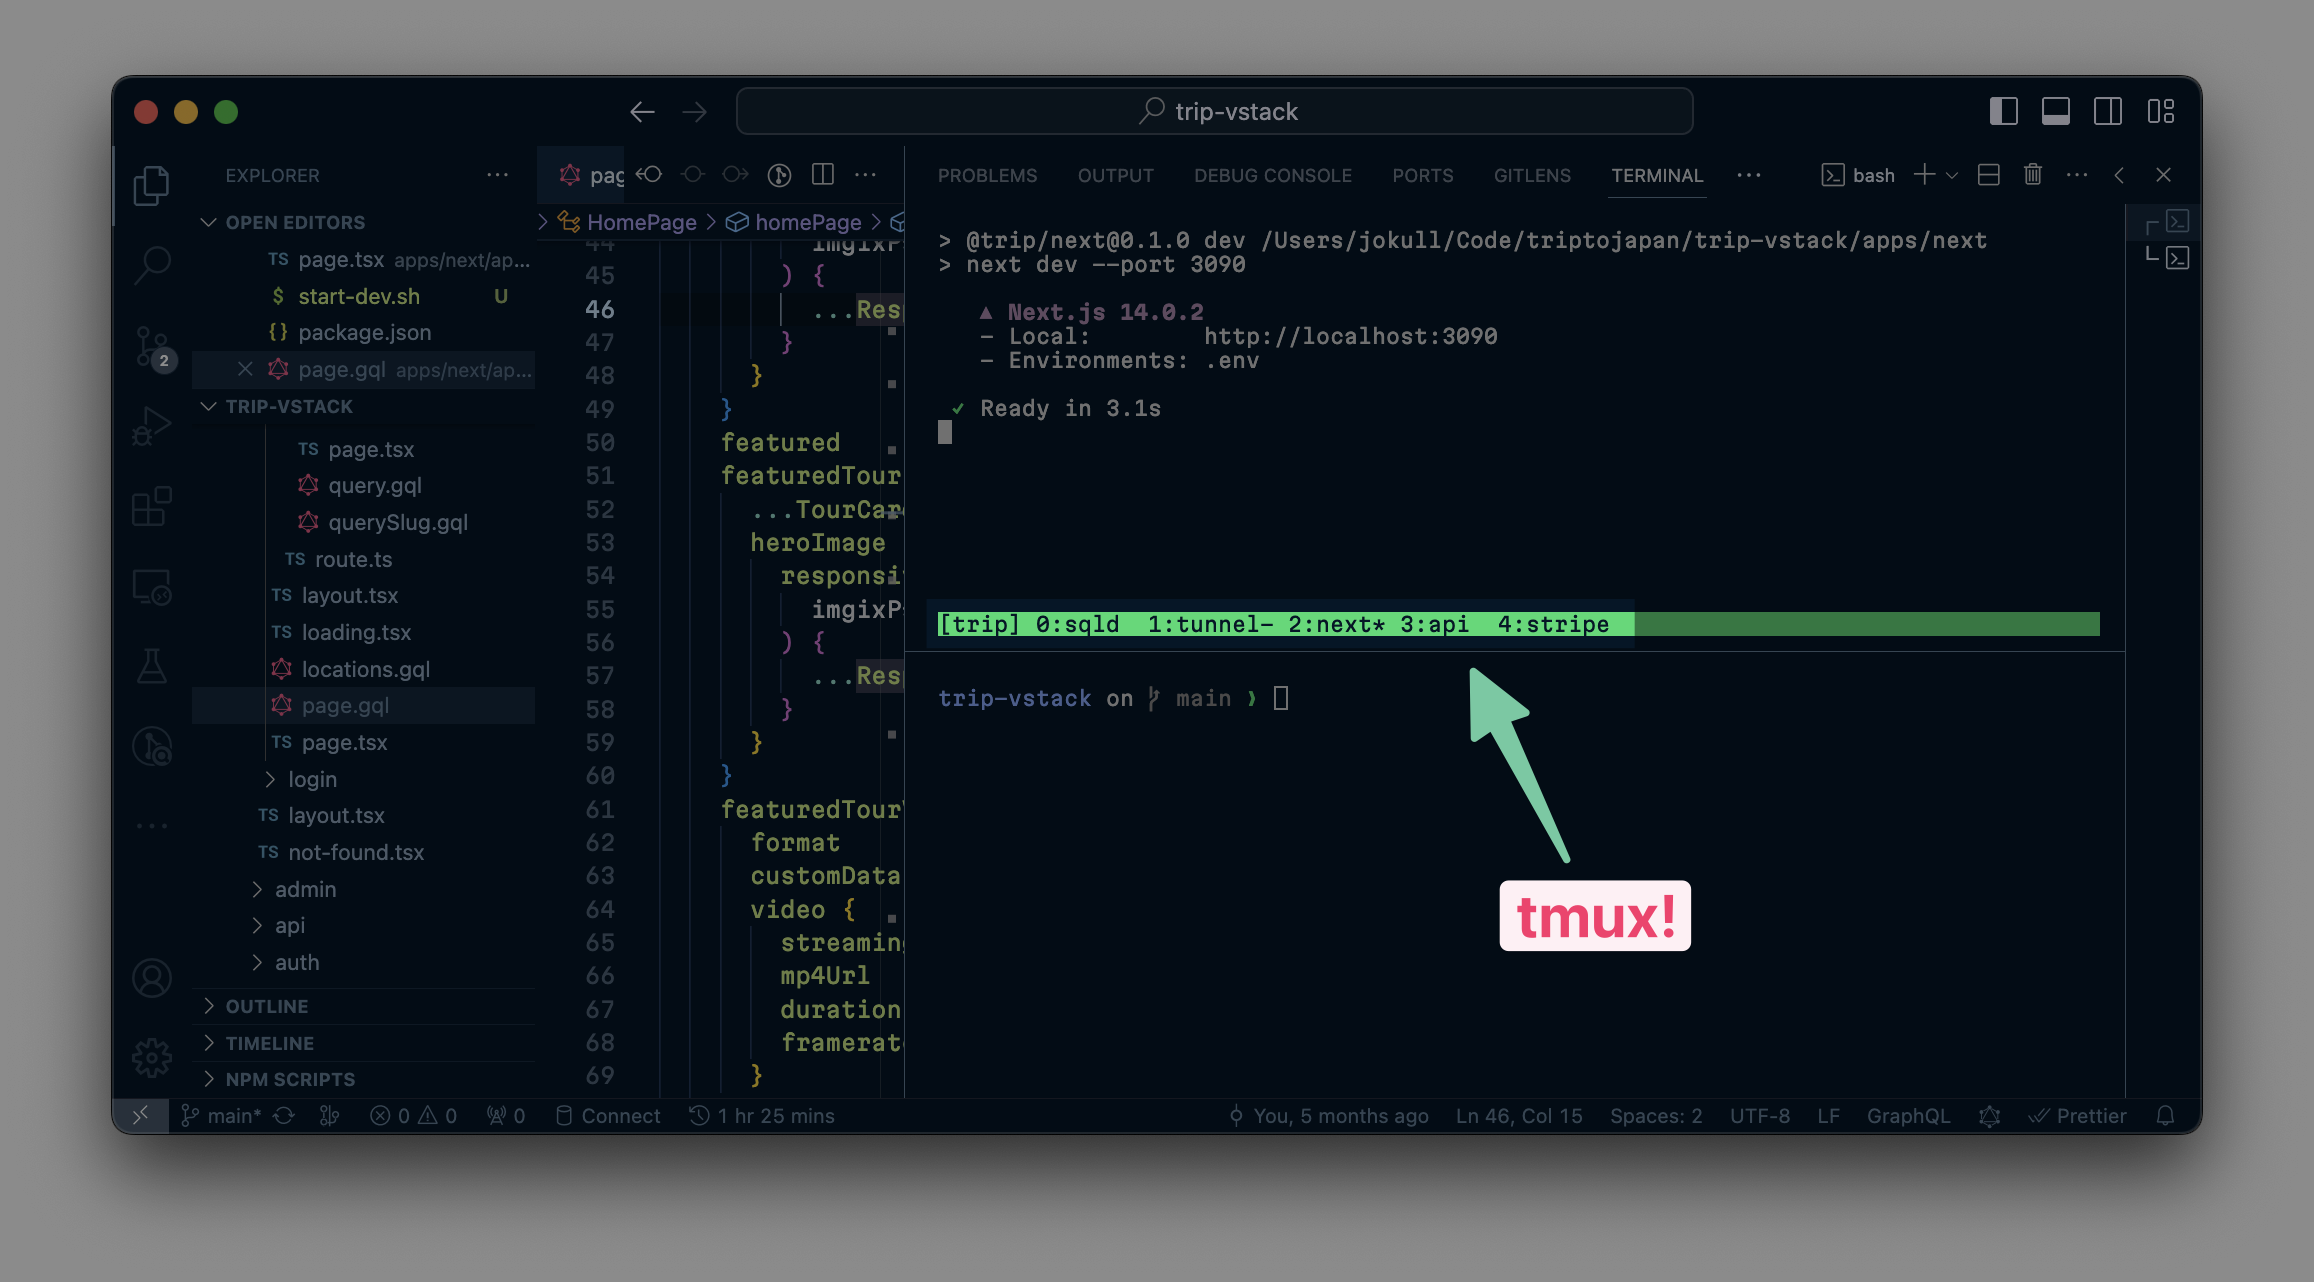Image resolution: width=2314 pixels, height=1282 pixels.
Task: Open the Search view in the activity bar
Action: [152, 264]
